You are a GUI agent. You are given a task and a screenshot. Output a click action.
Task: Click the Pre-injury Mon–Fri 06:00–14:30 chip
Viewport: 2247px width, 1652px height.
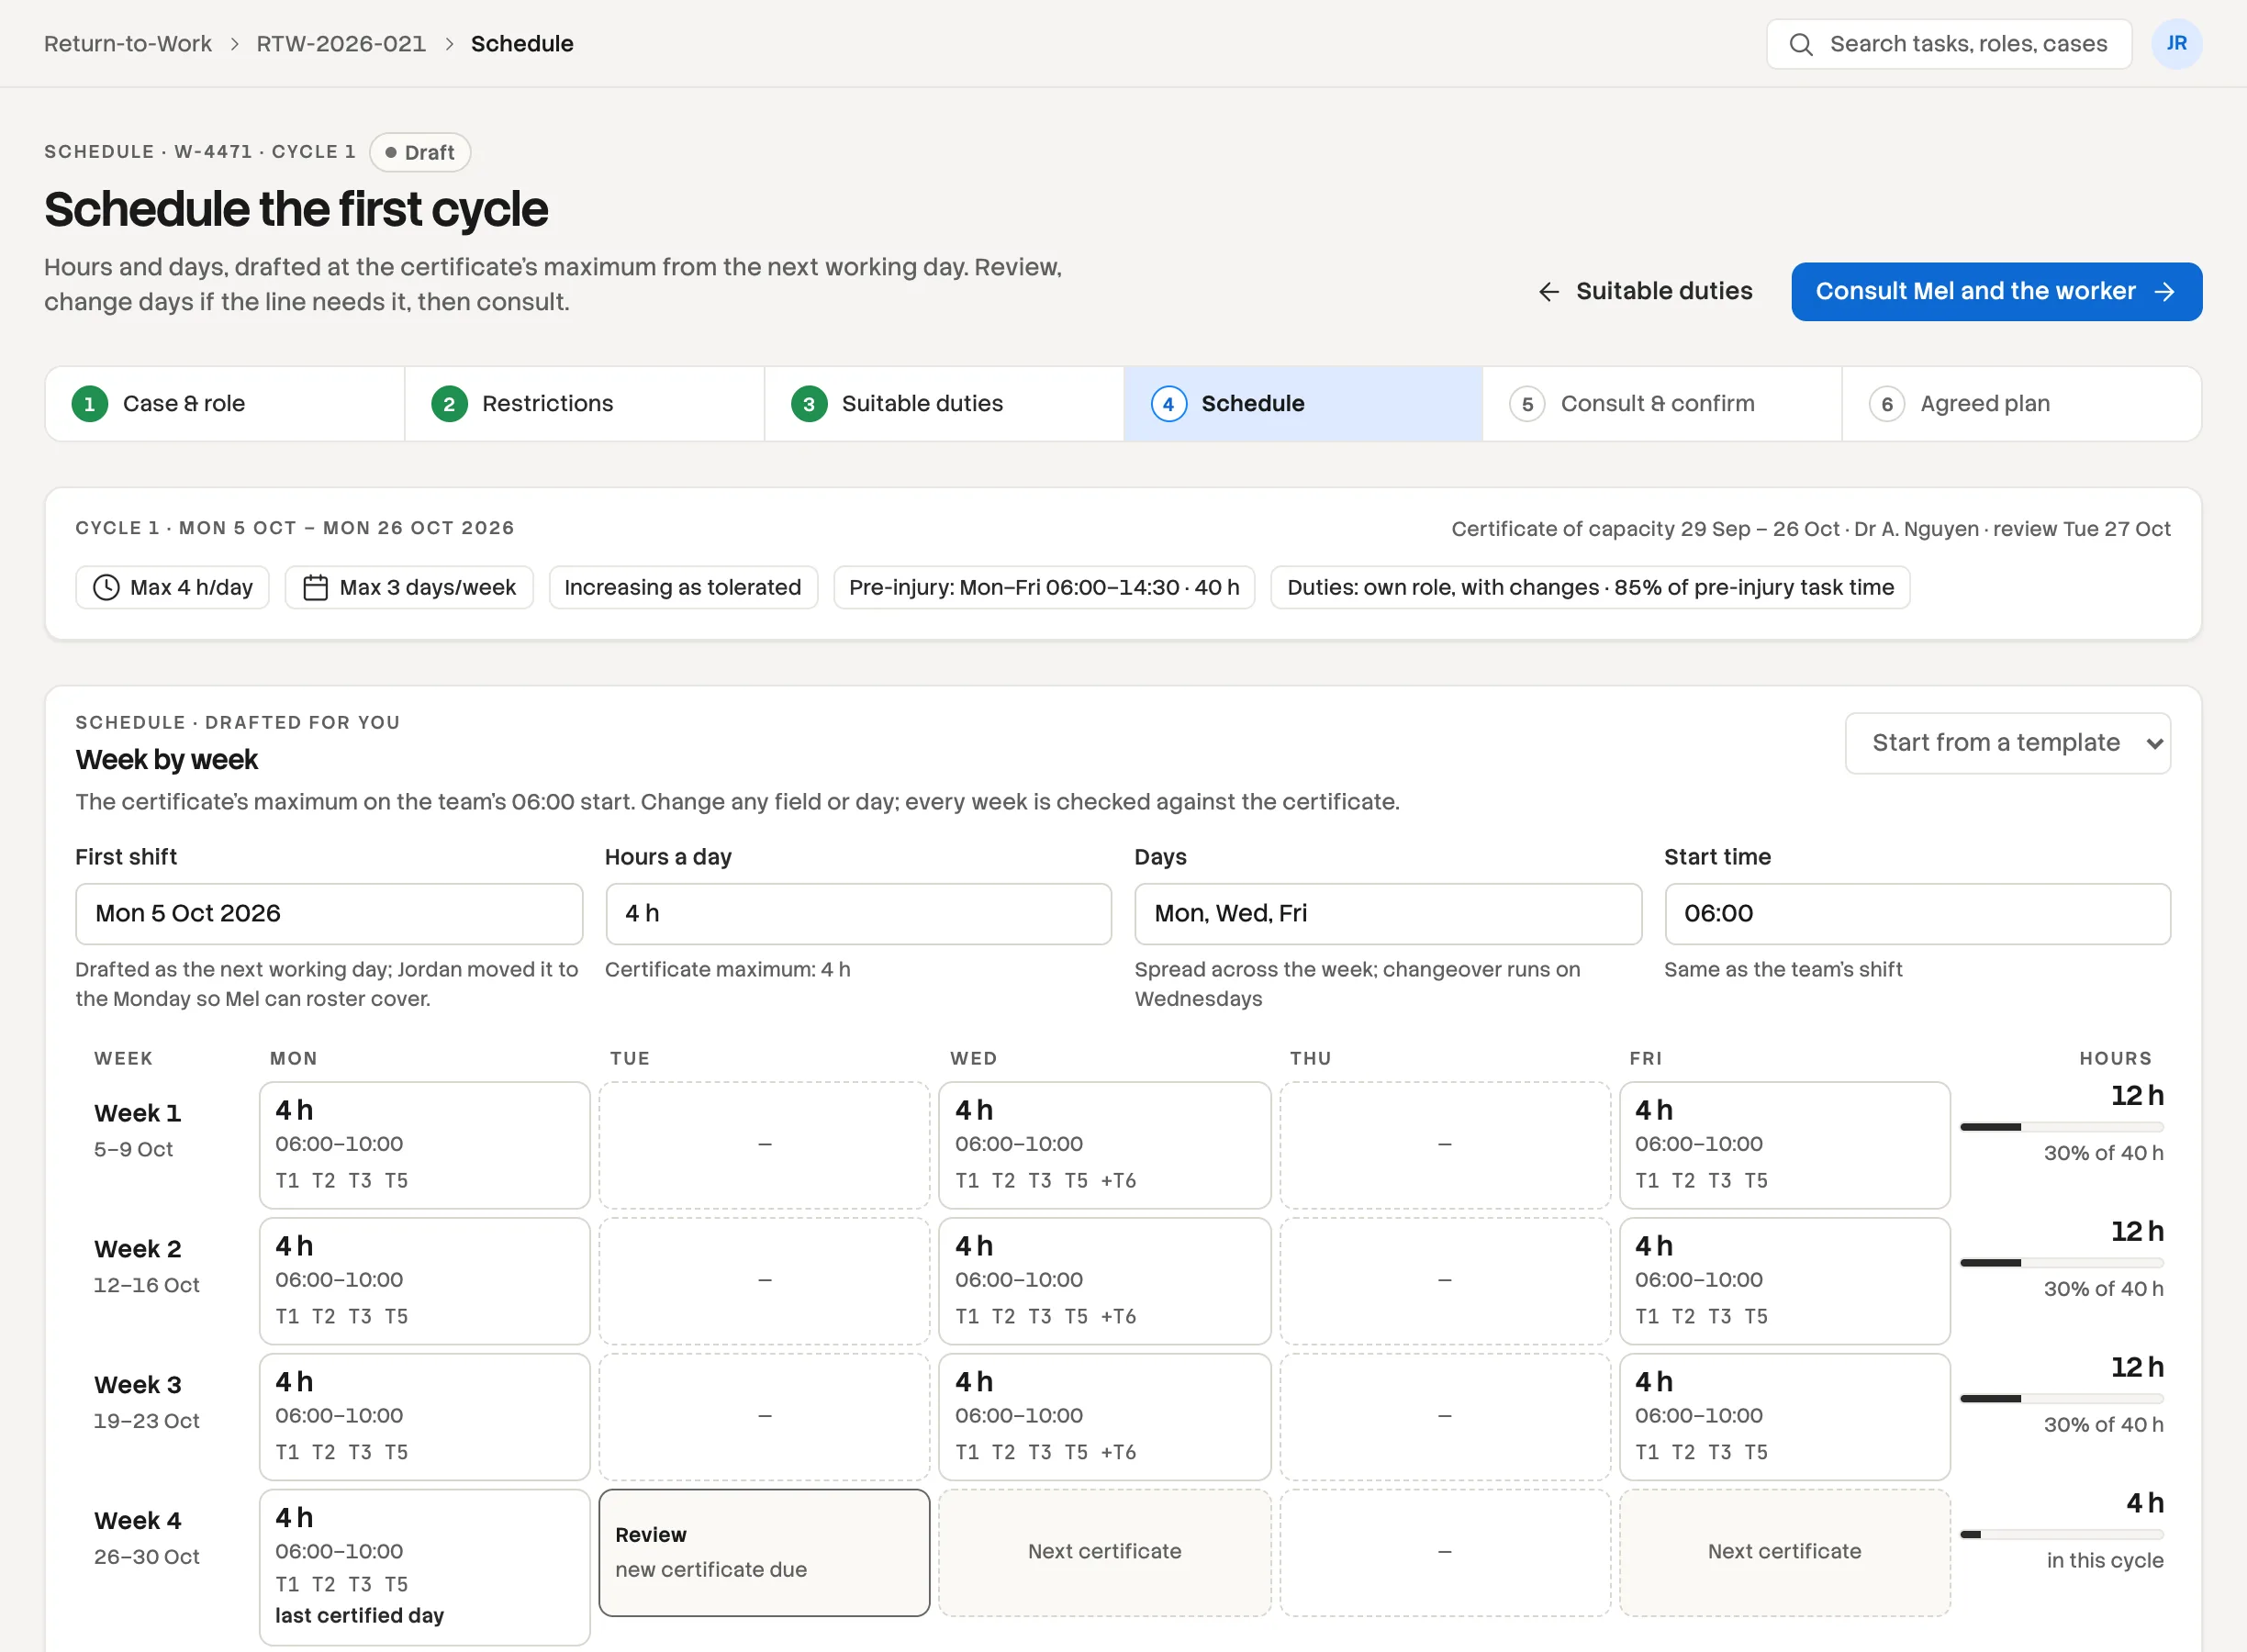pos(1044,587)
